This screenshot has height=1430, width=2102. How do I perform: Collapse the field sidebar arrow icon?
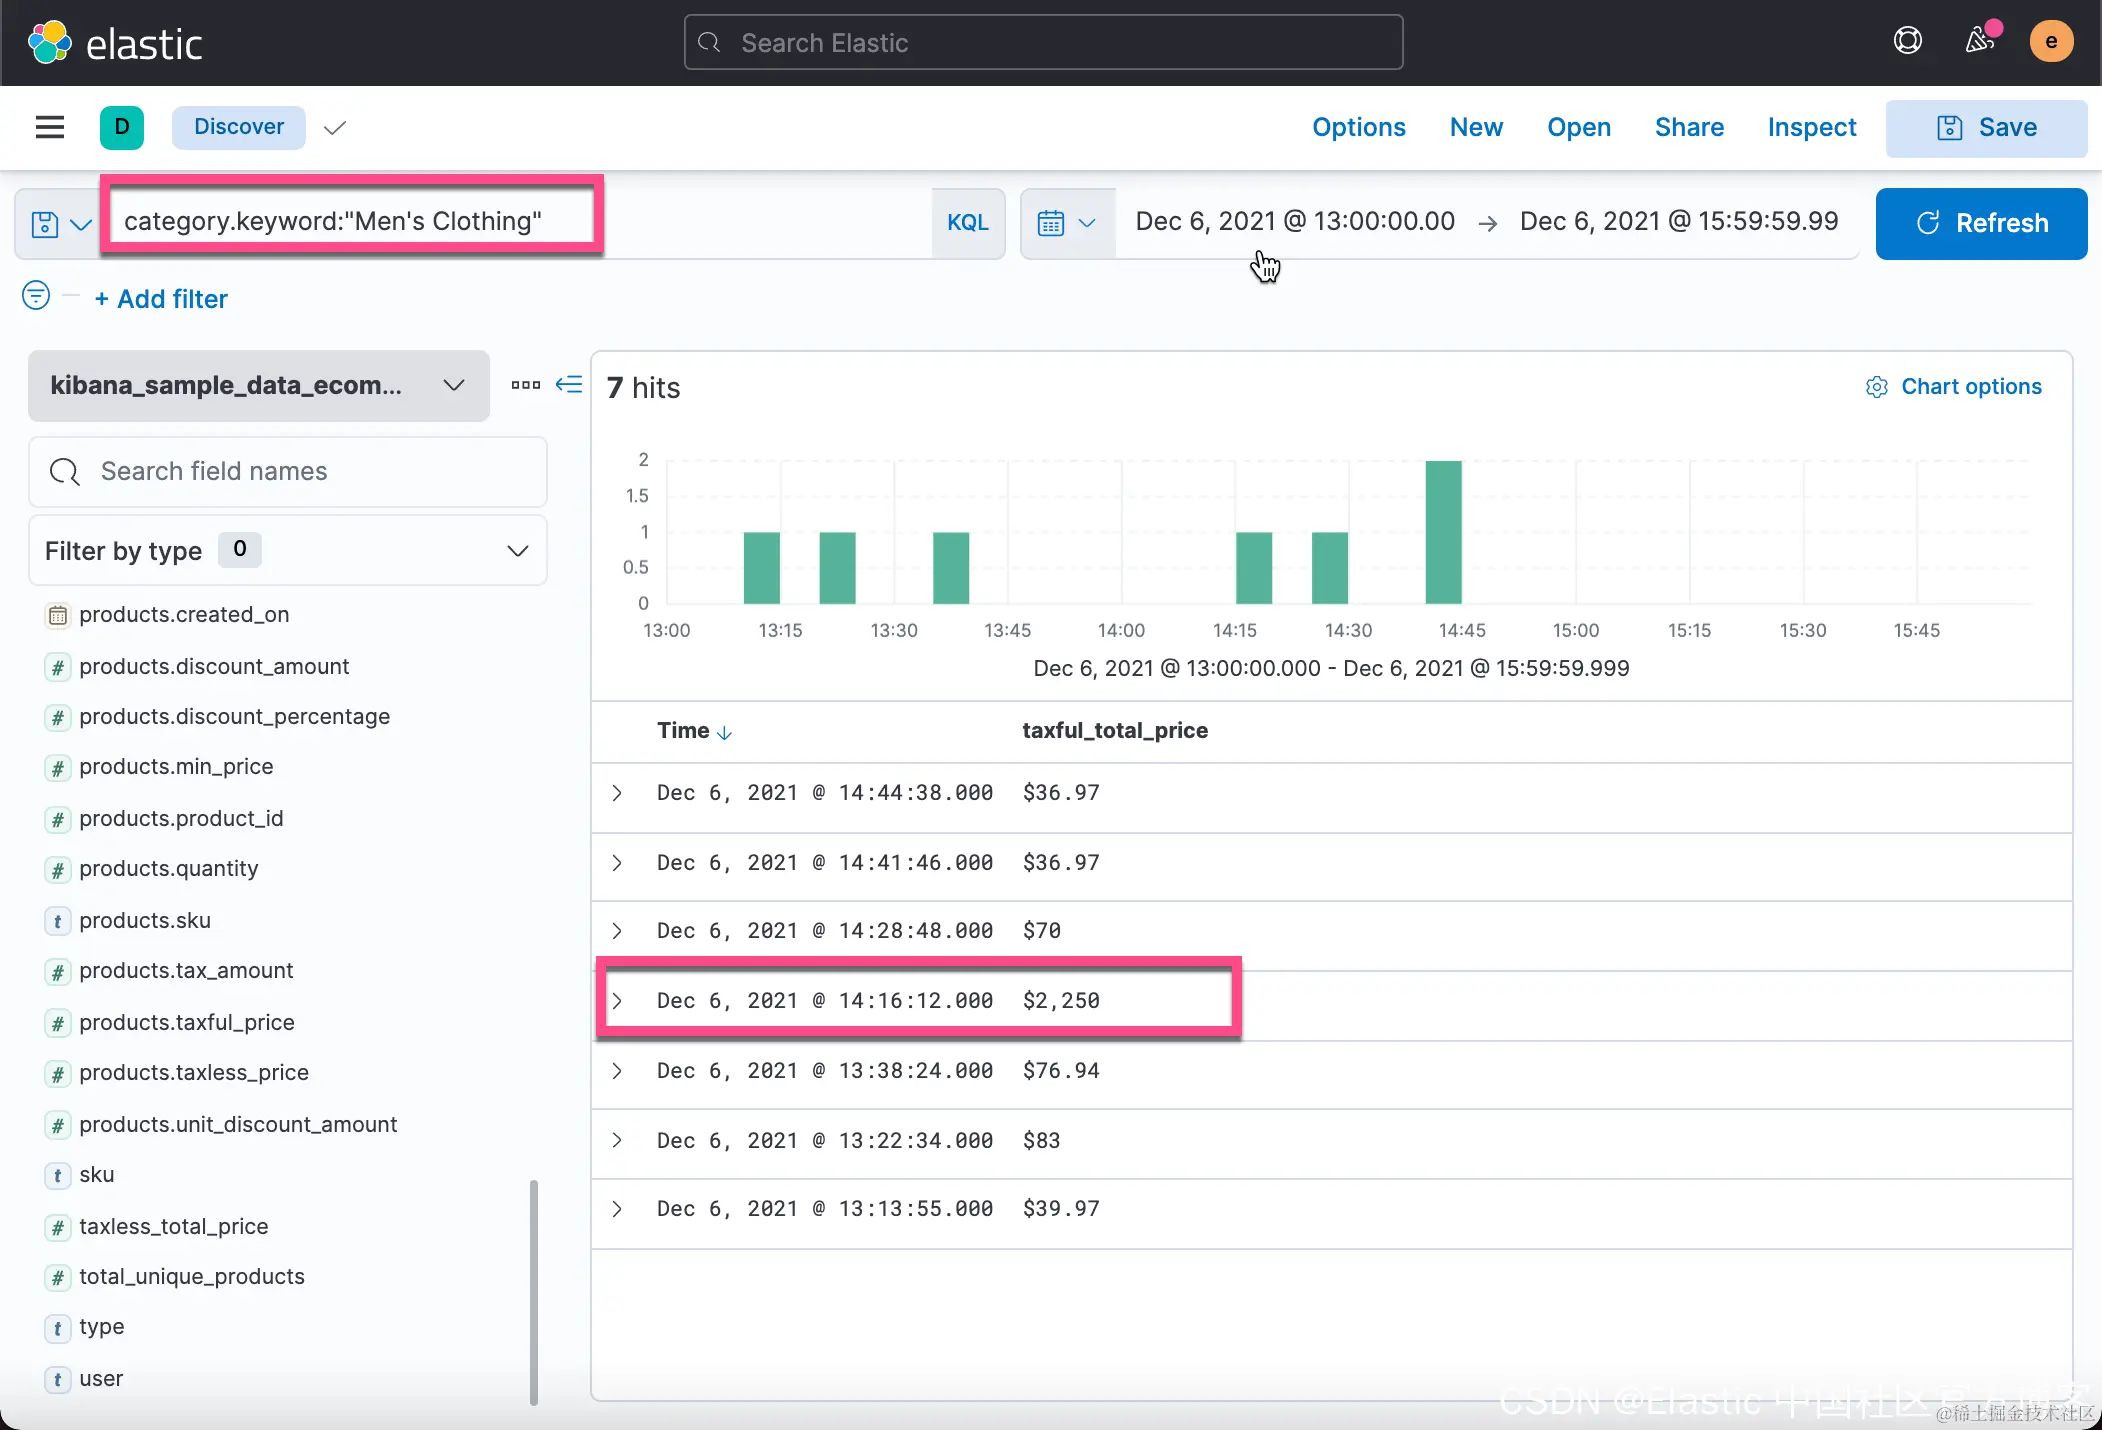(x=569, y=385)
